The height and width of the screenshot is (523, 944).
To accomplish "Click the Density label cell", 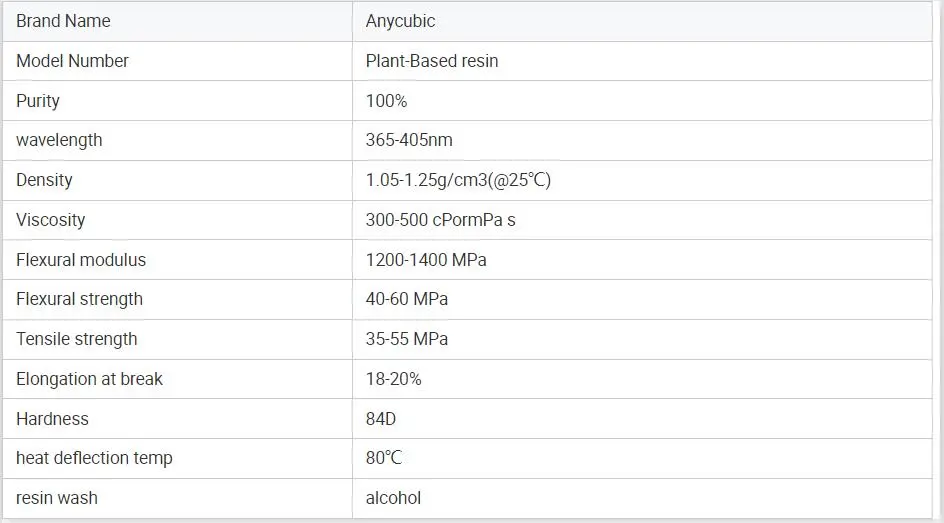I will point(44,180).
